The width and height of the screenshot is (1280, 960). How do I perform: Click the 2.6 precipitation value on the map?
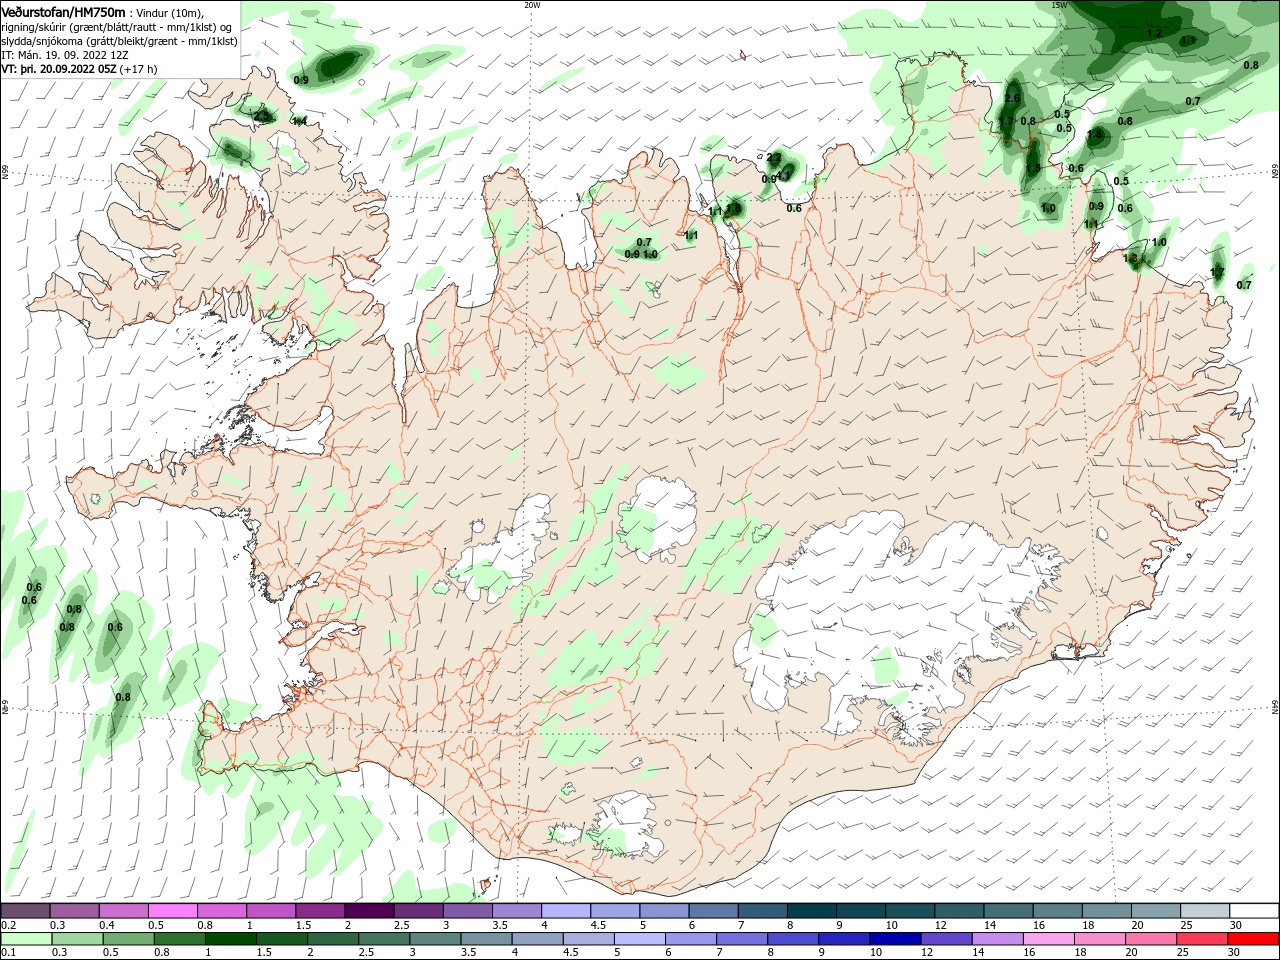[1012, 98]
